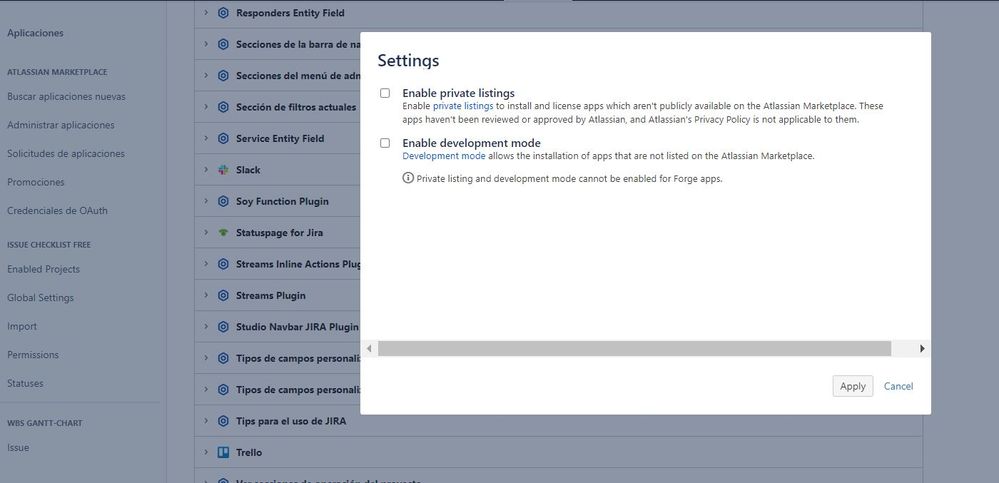Click the Secciones del menú de adm icon
Image resolution: width=999 pixels, height=483 pixels.
[x=223, y=76]
